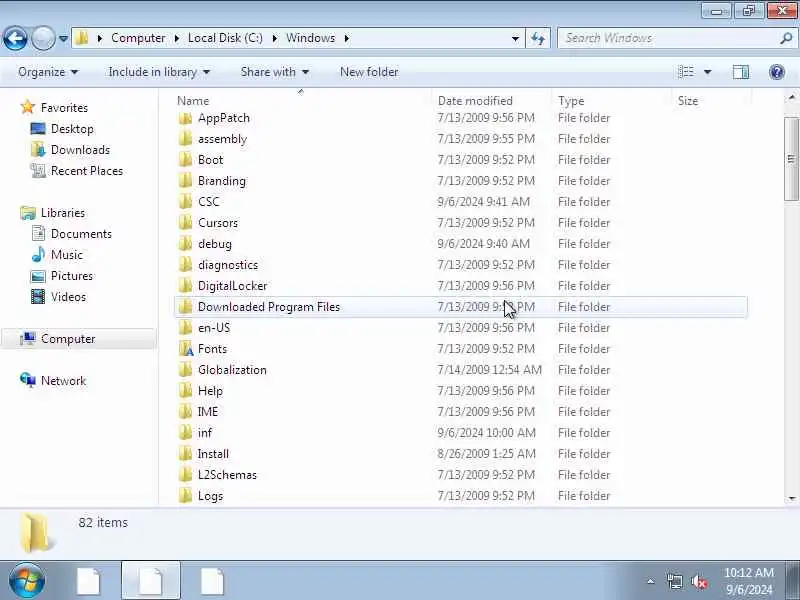Select the debug folder icon
The height and width of the screenshot is (600, 800).
186,244
